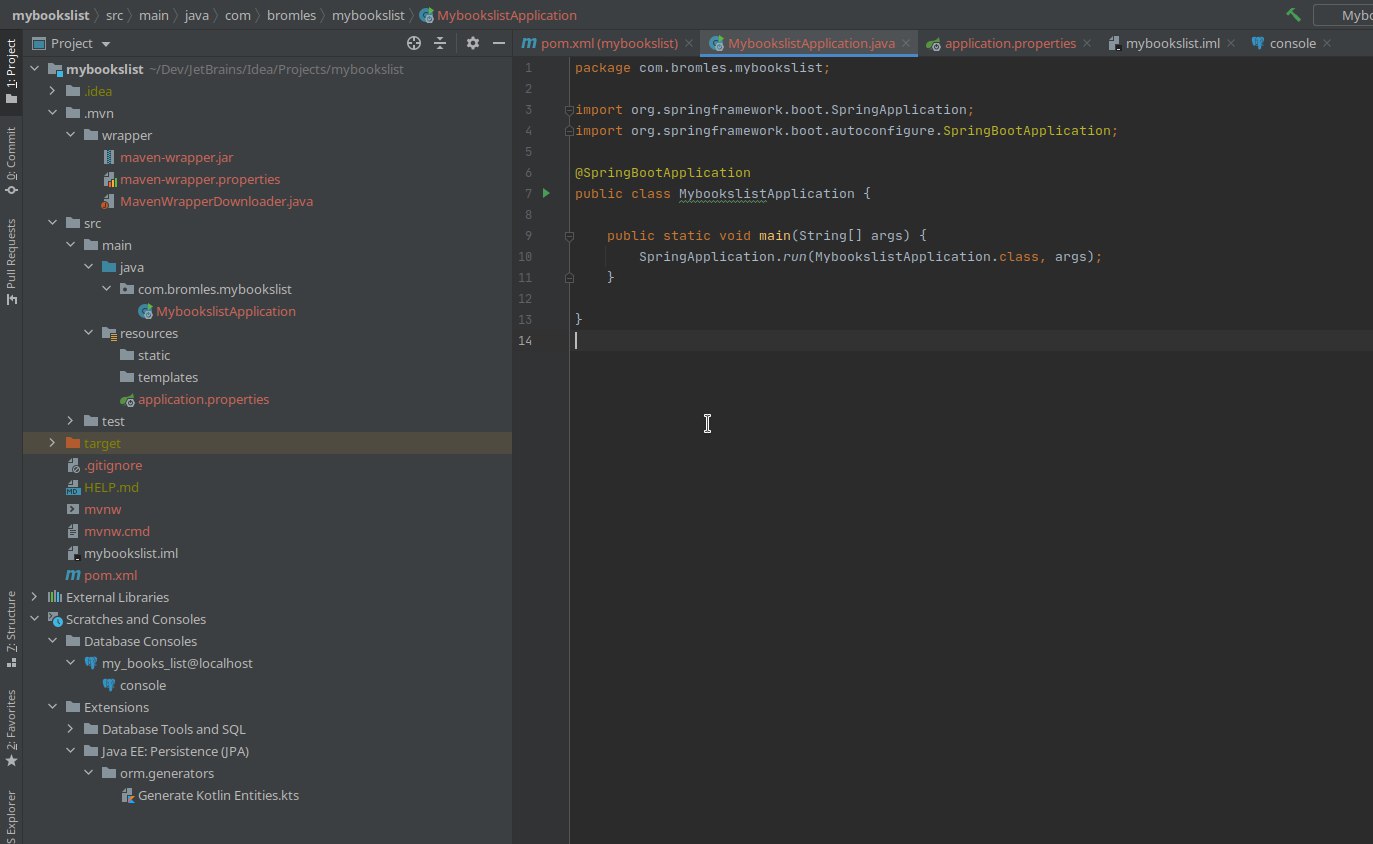The height and width of the screenshot is (844, 1373).
Task: Select the mvnw file
Action: tap(102, 509)
